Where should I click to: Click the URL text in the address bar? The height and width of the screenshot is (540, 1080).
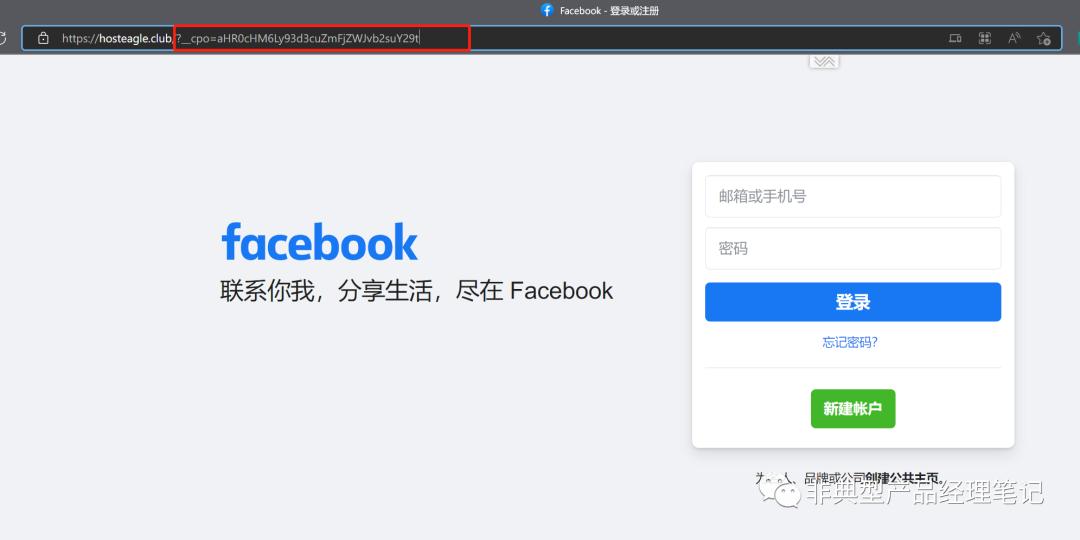point(240,39)
